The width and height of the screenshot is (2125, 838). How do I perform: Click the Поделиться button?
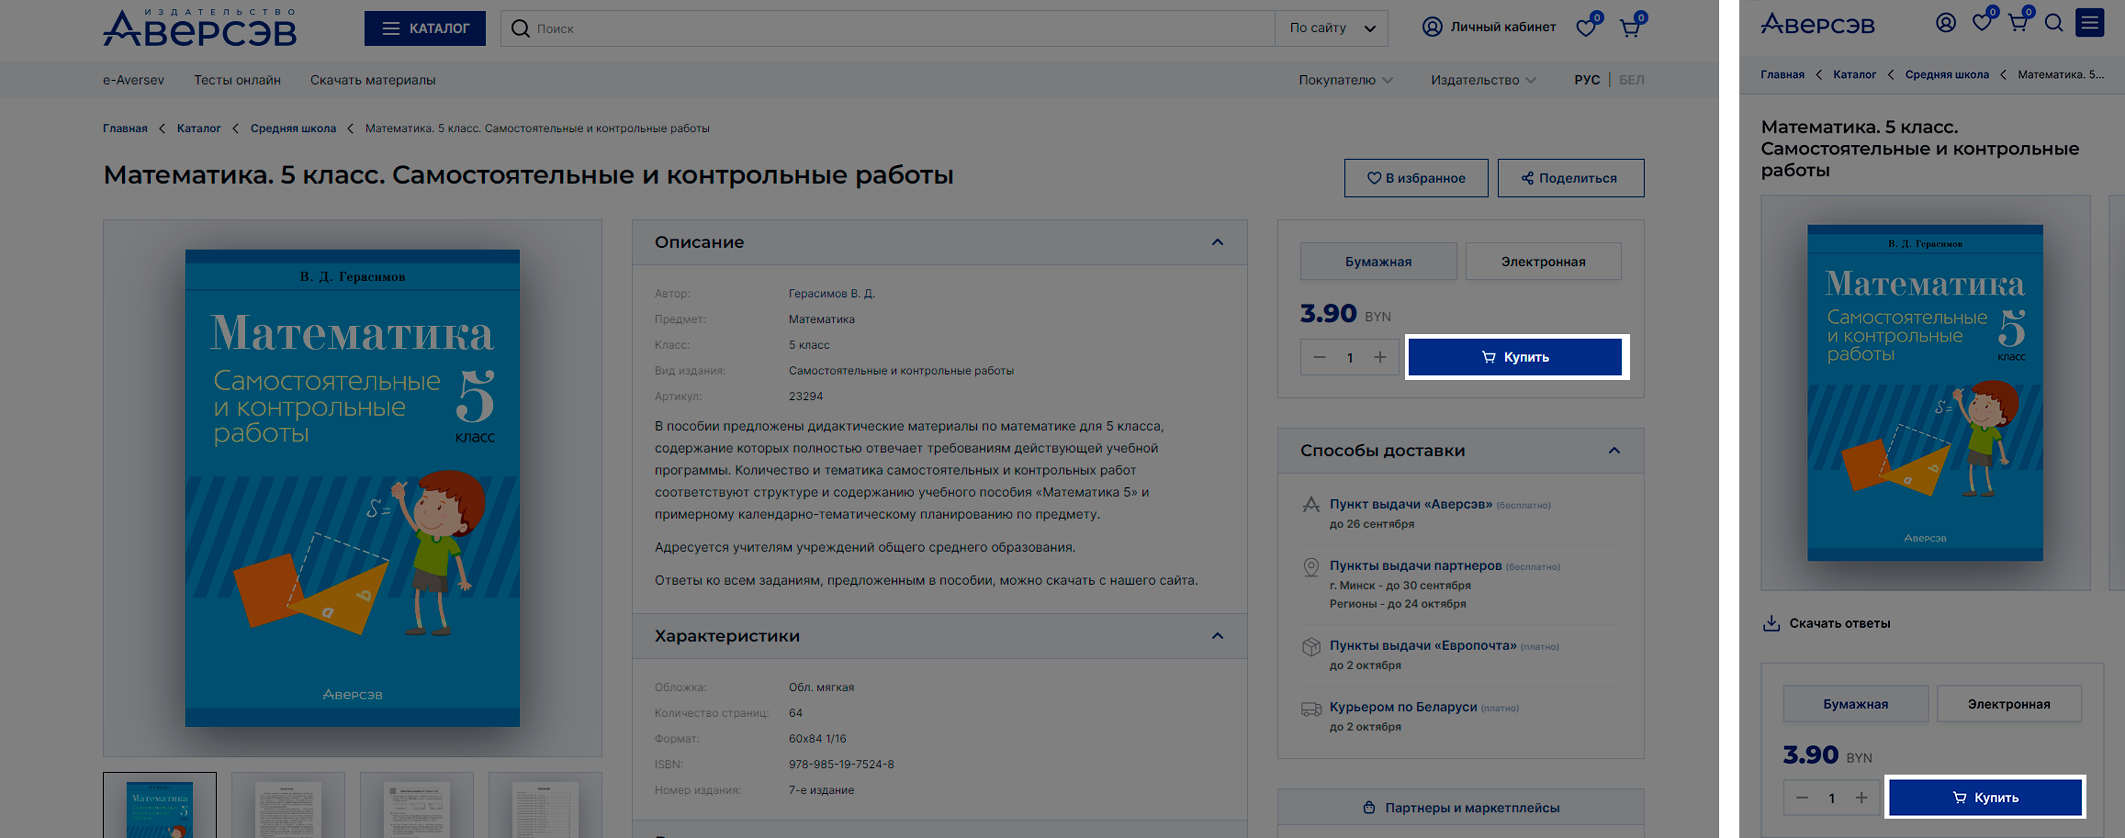(x=1570, y=178)
